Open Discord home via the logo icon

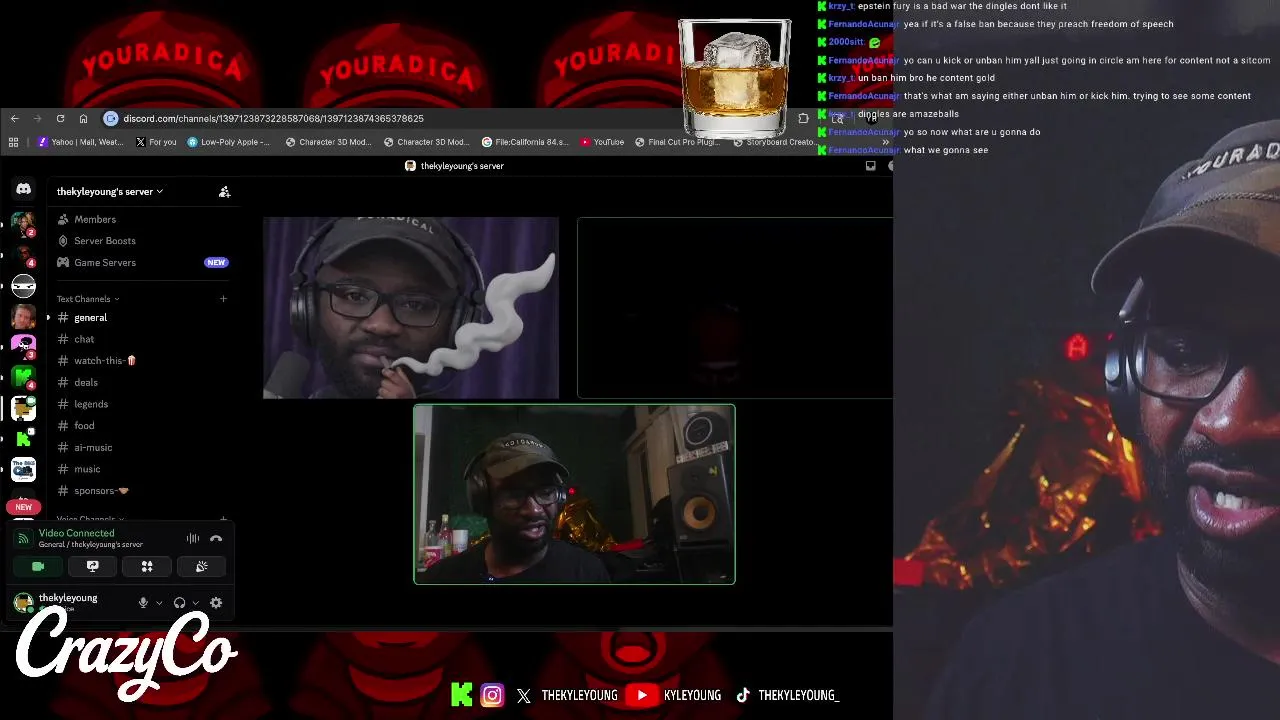(23, 189)
